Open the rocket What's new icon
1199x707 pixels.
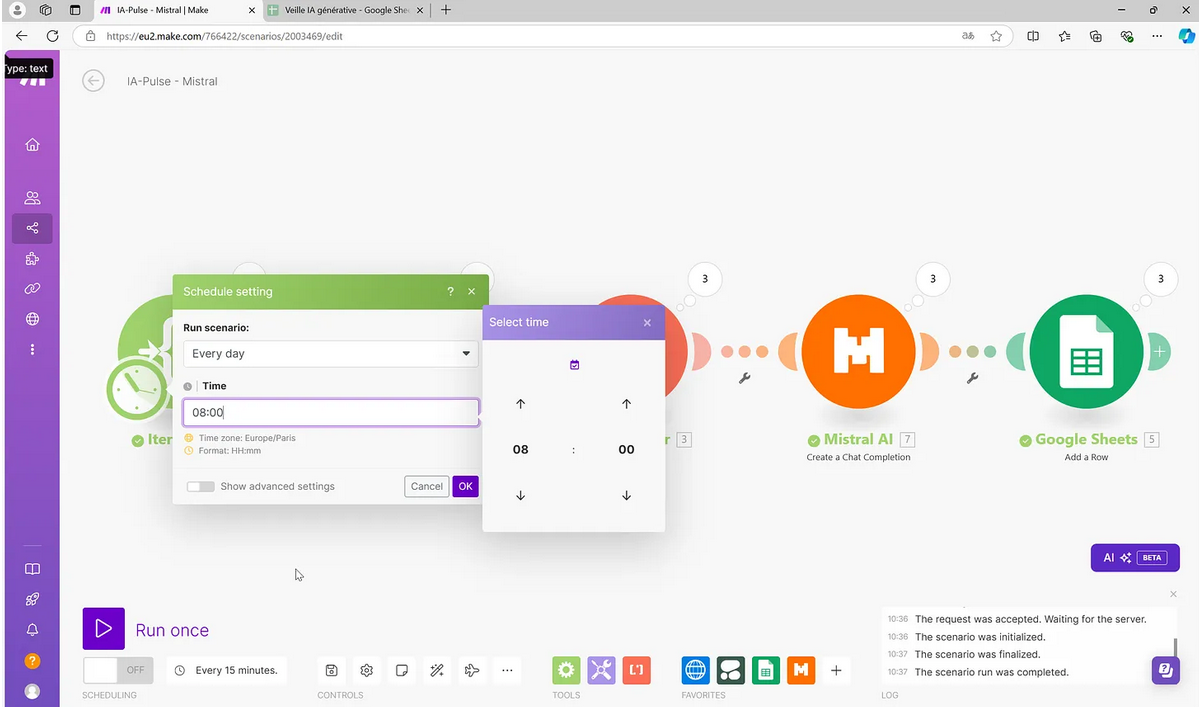32,599
